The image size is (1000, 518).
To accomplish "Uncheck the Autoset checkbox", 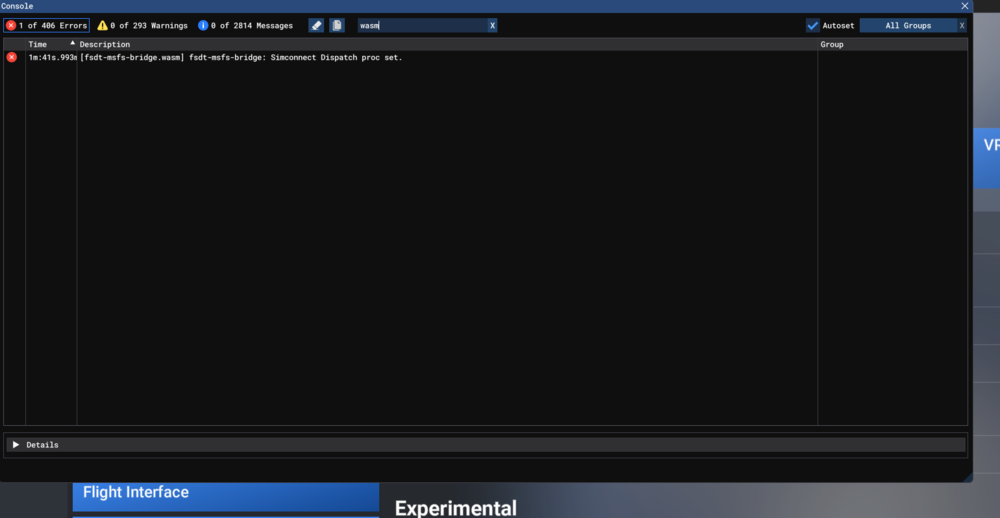I will [x=813, y=25].
